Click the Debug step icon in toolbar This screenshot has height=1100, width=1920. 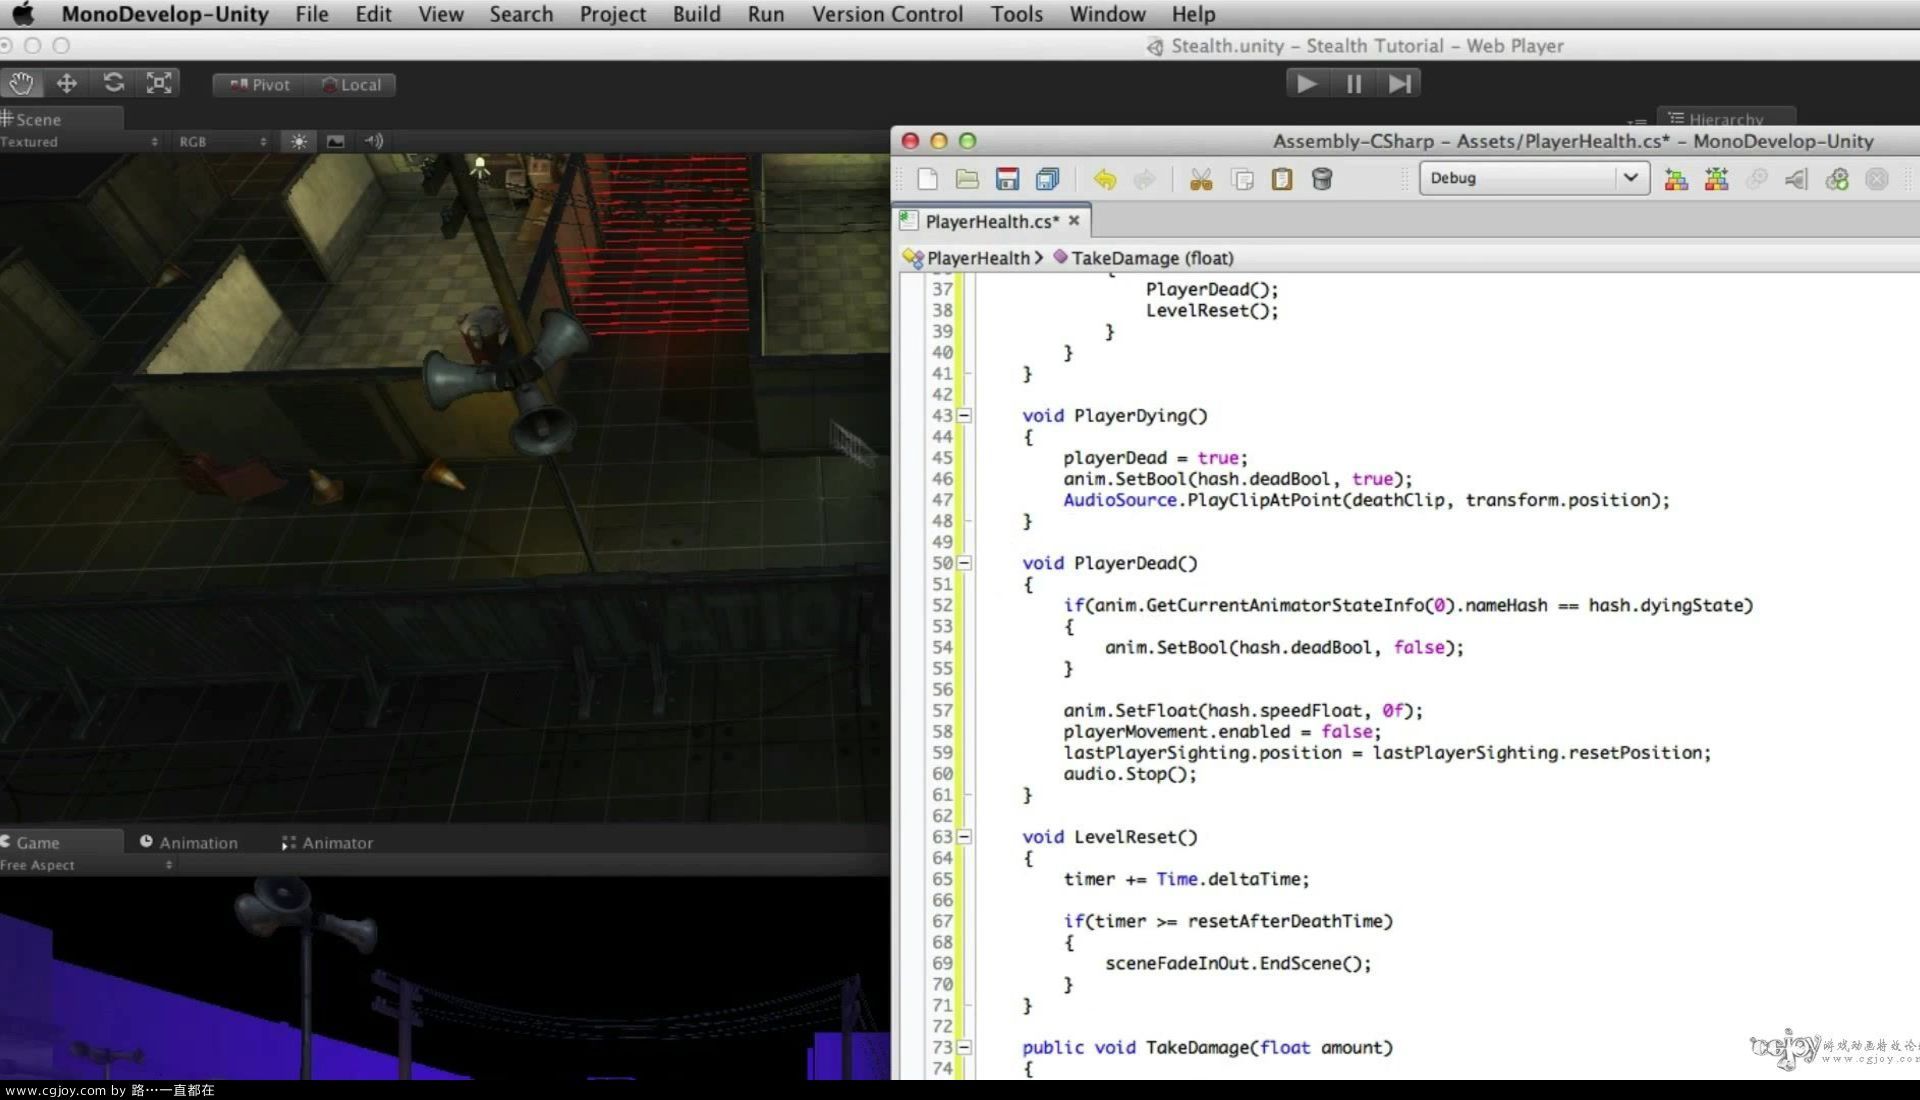pyautogui.click(x=1797, y=179)
